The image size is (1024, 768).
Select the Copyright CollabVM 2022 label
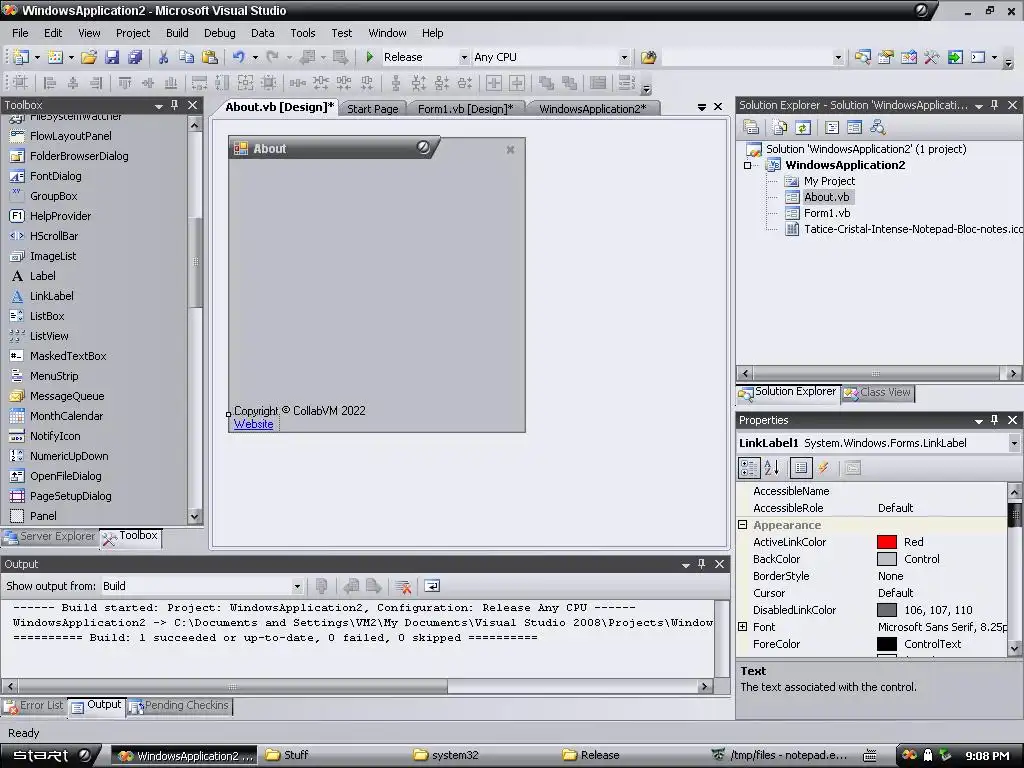tap(300, 411)
